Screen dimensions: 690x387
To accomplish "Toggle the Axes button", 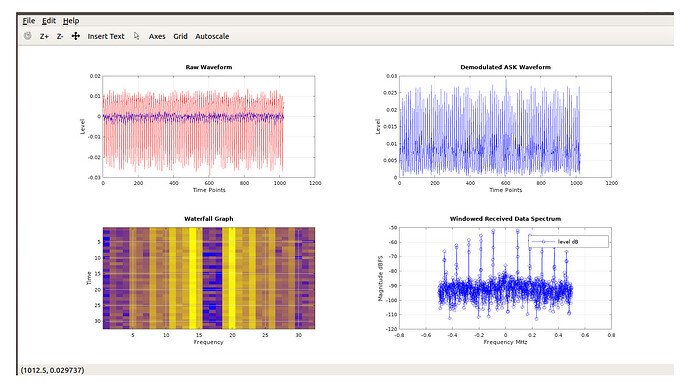I will pos(157,37).
